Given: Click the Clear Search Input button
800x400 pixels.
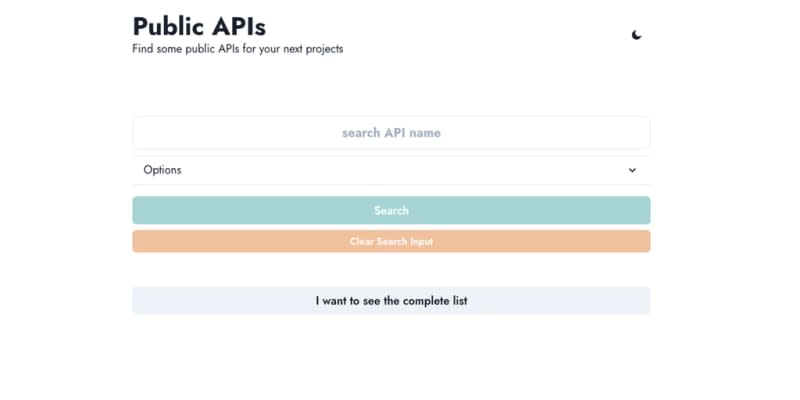Looking at the screenshot, I should (391, 241).
